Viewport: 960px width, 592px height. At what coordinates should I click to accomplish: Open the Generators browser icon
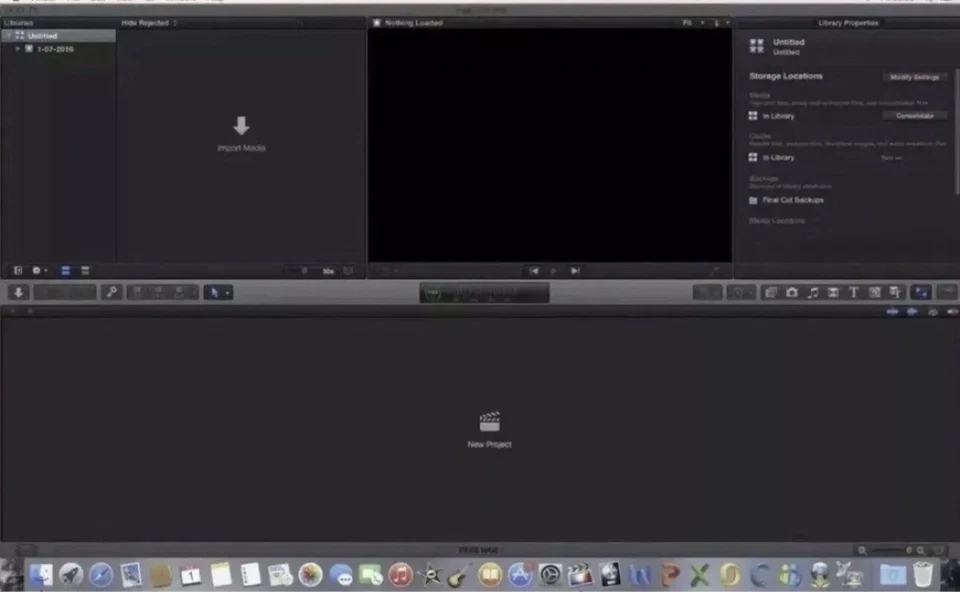(875, 292)
